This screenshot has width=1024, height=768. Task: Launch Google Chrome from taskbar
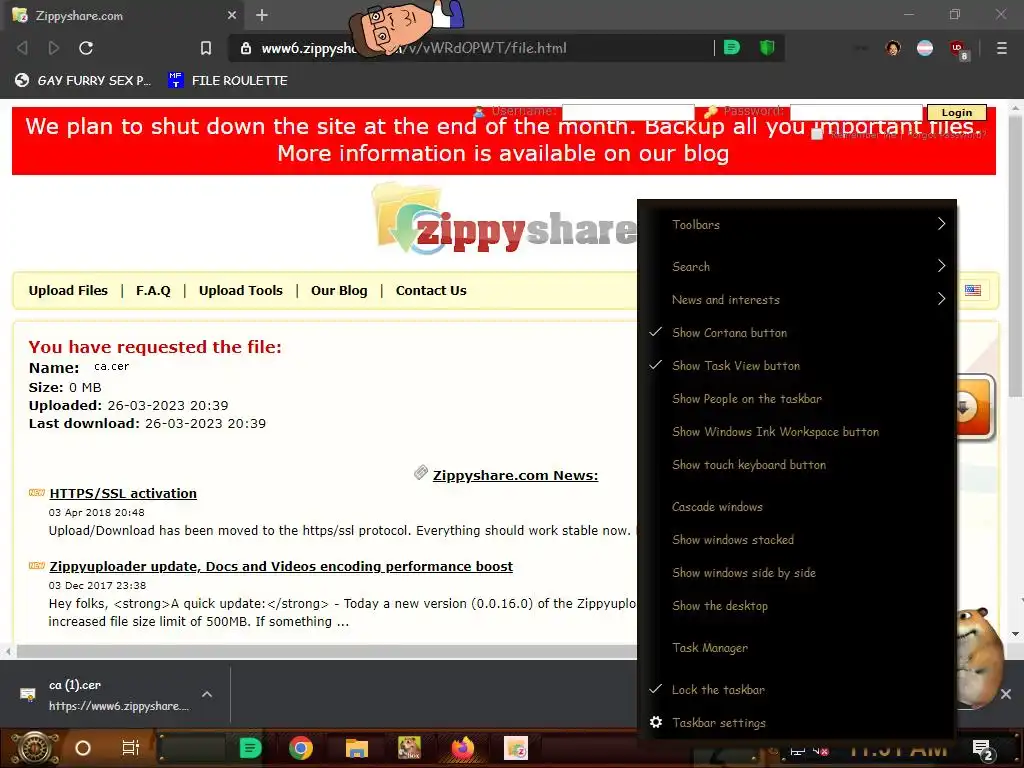[x=300, y=748]
